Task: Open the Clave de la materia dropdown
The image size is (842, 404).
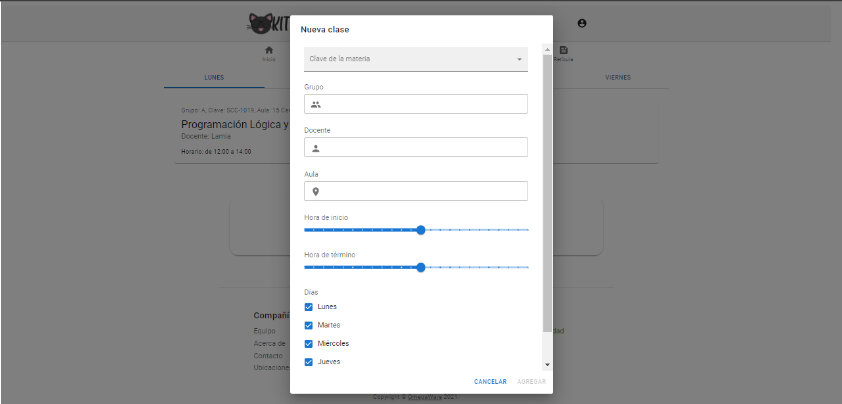Action: click(416, 59)
